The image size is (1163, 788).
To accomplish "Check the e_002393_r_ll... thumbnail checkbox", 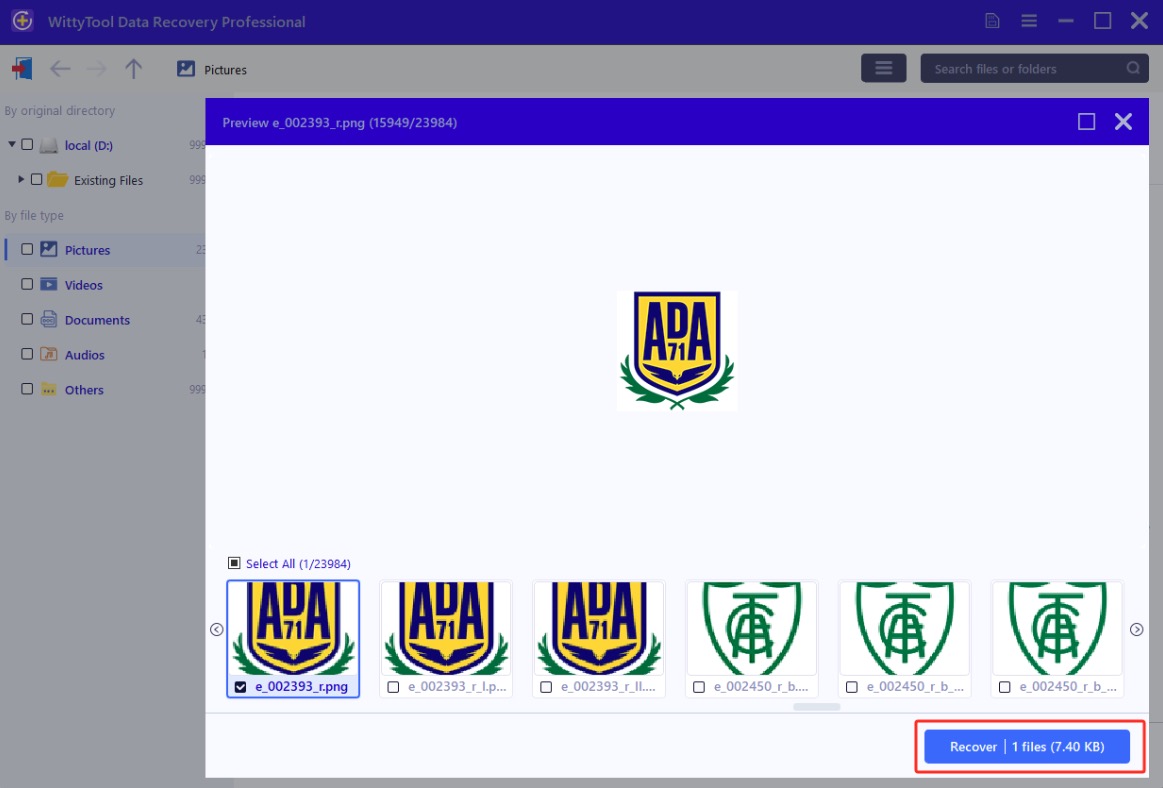I will [546, 687].
